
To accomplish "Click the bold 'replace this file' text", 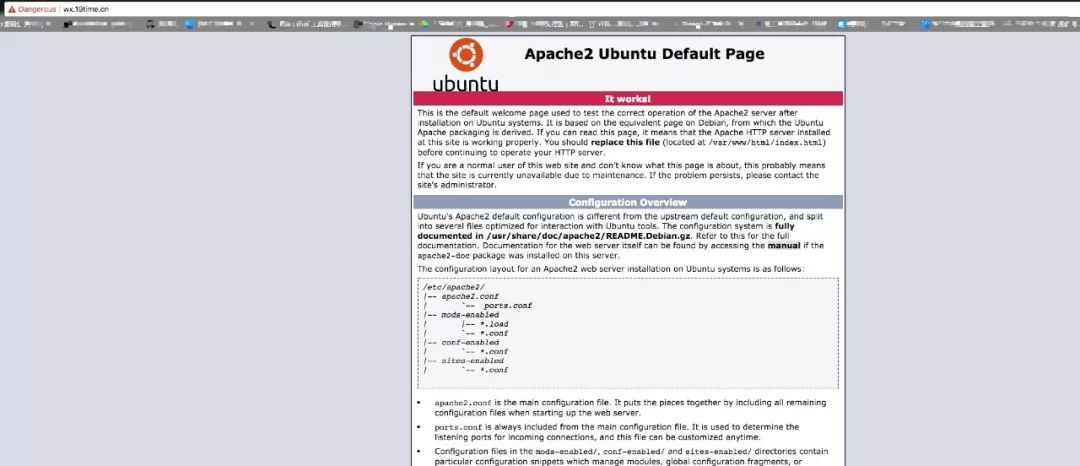I will [x=625, y=142].
